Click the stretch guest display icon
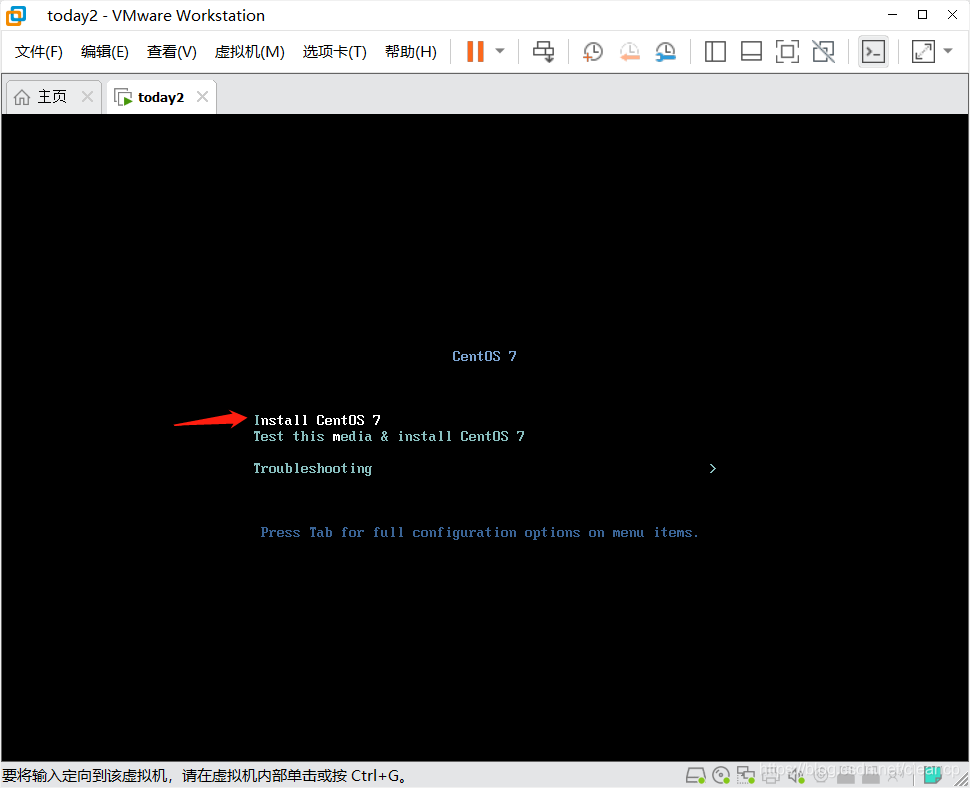Viewport: 970px width, 788px height. pyautogui.click(x=923, y=51)
